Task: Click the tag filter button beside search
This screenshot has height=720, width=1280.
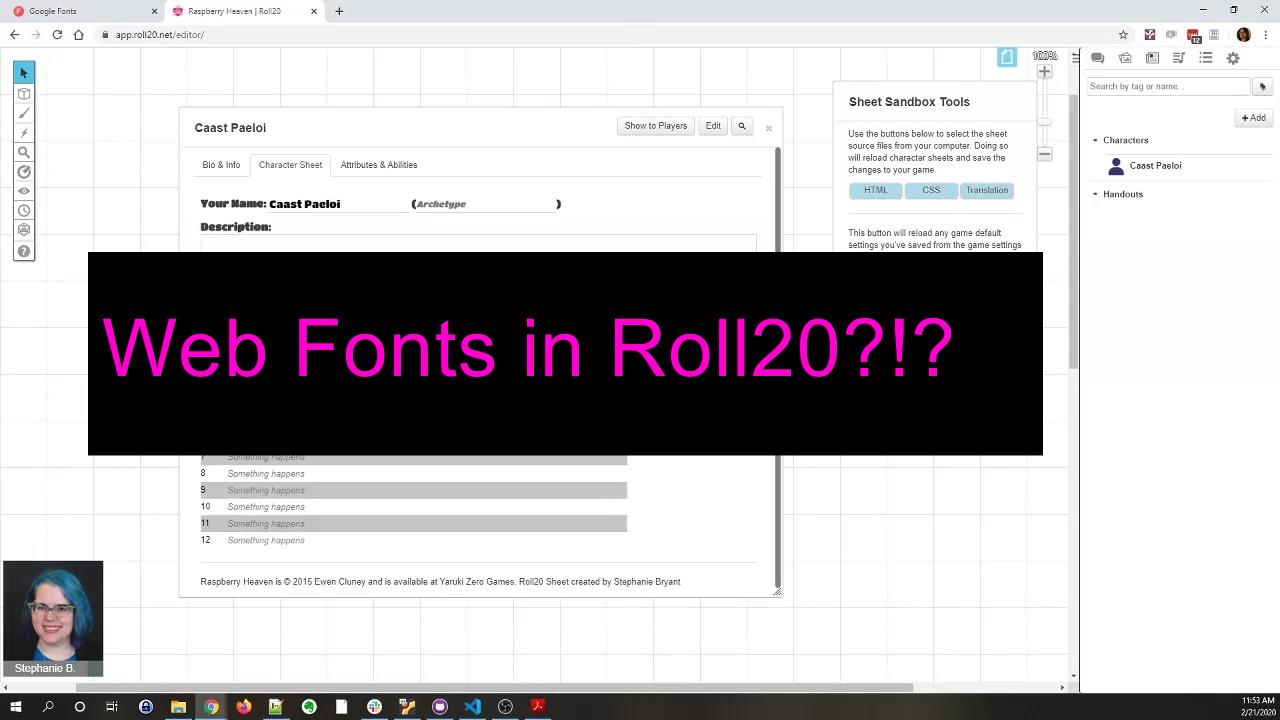Action: [x=1262, y=87]
